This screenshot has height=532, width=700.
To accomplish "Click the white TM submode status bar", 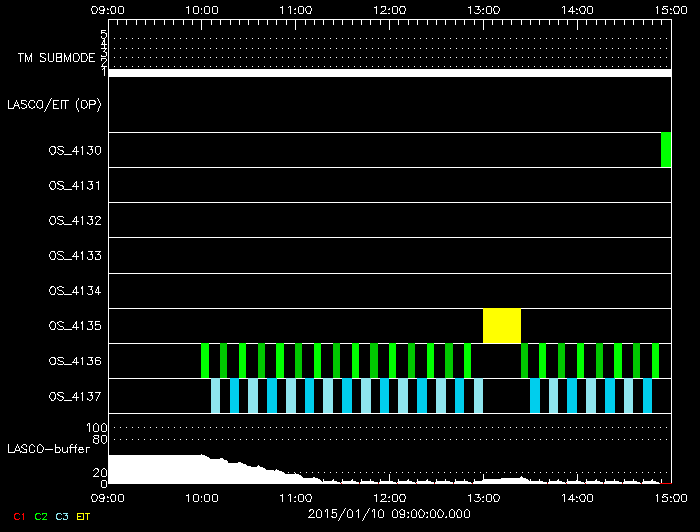I will pyautogui.click(x=389, y=72).
